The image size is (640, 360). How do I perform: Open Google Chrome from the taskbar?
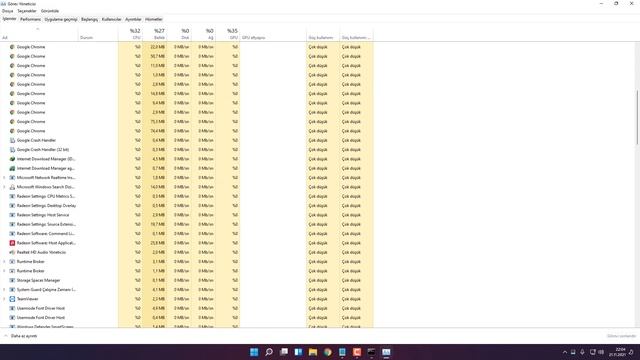click(x=328, y=352)
